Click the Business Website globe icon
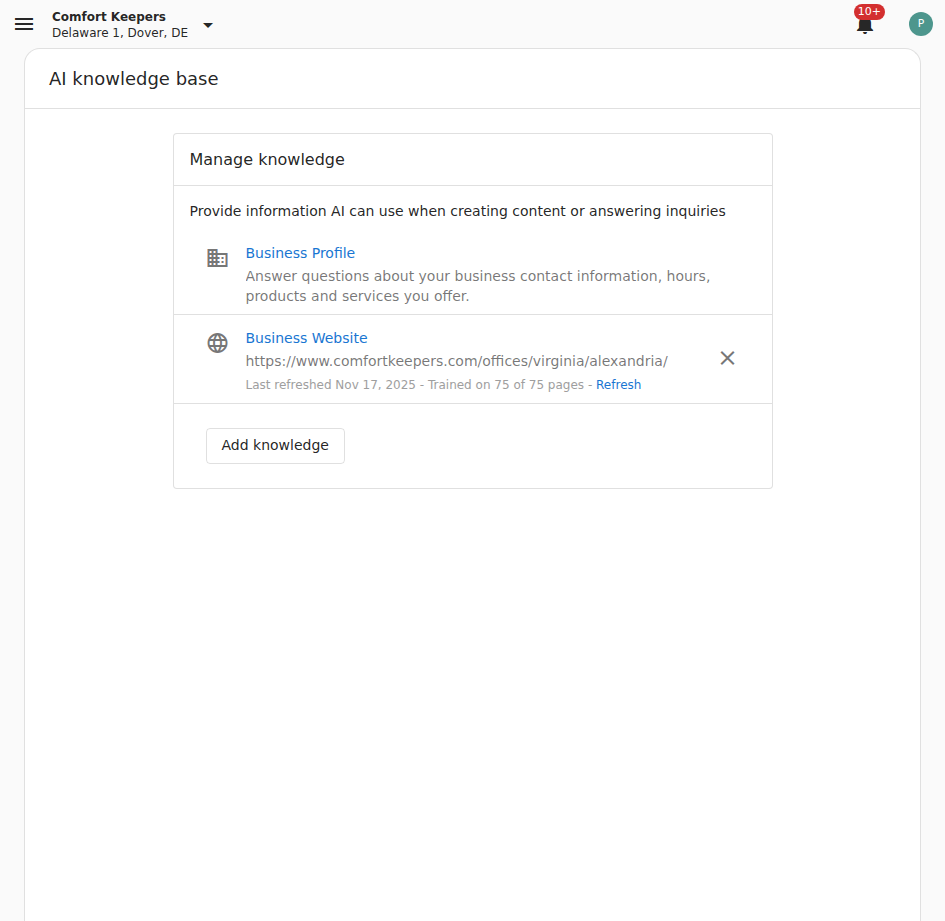 pyautogui.click(x=218, y=343)
